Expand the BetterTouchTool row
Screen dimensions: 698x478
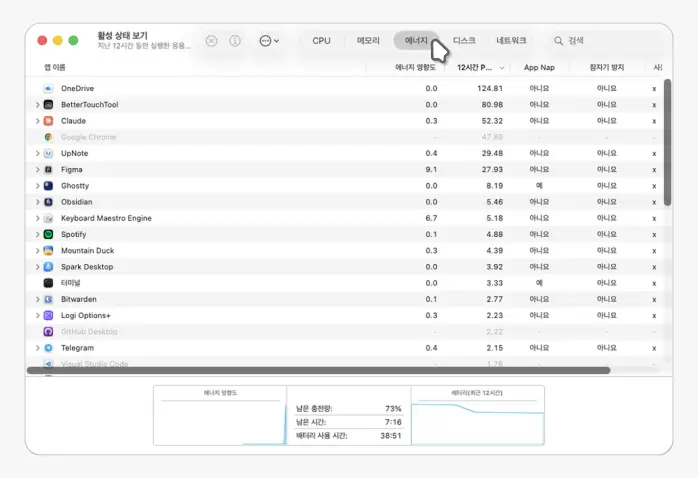[37, 105]
